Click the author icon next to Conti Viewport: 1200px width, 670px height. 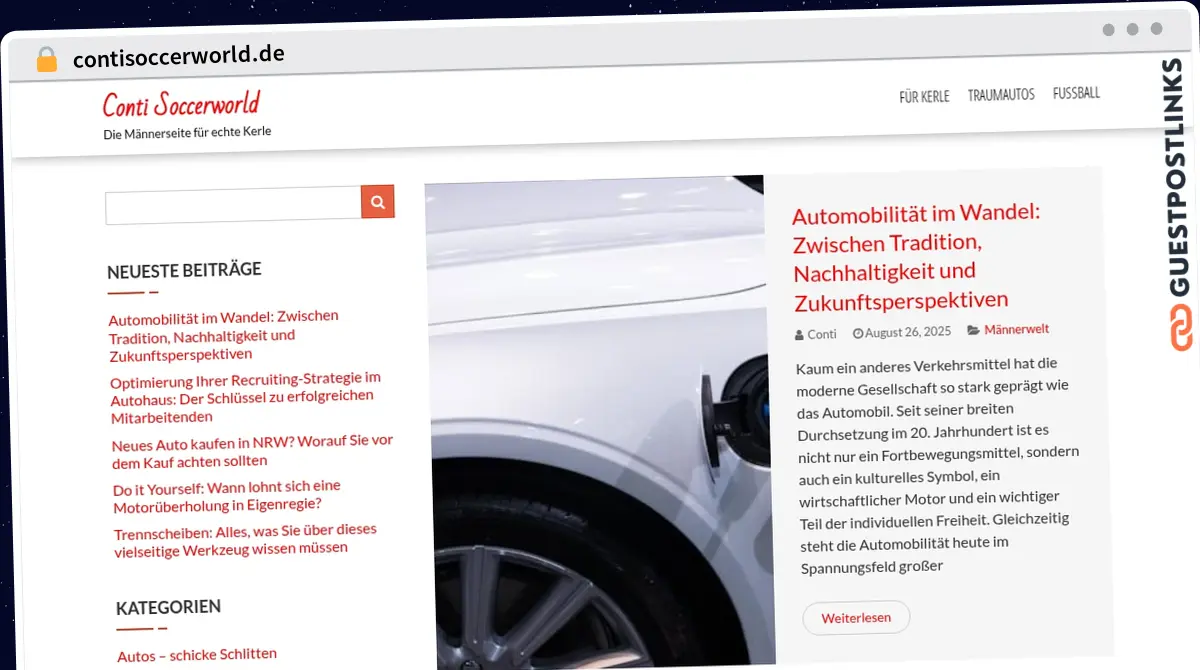click(x=799, y=334)
